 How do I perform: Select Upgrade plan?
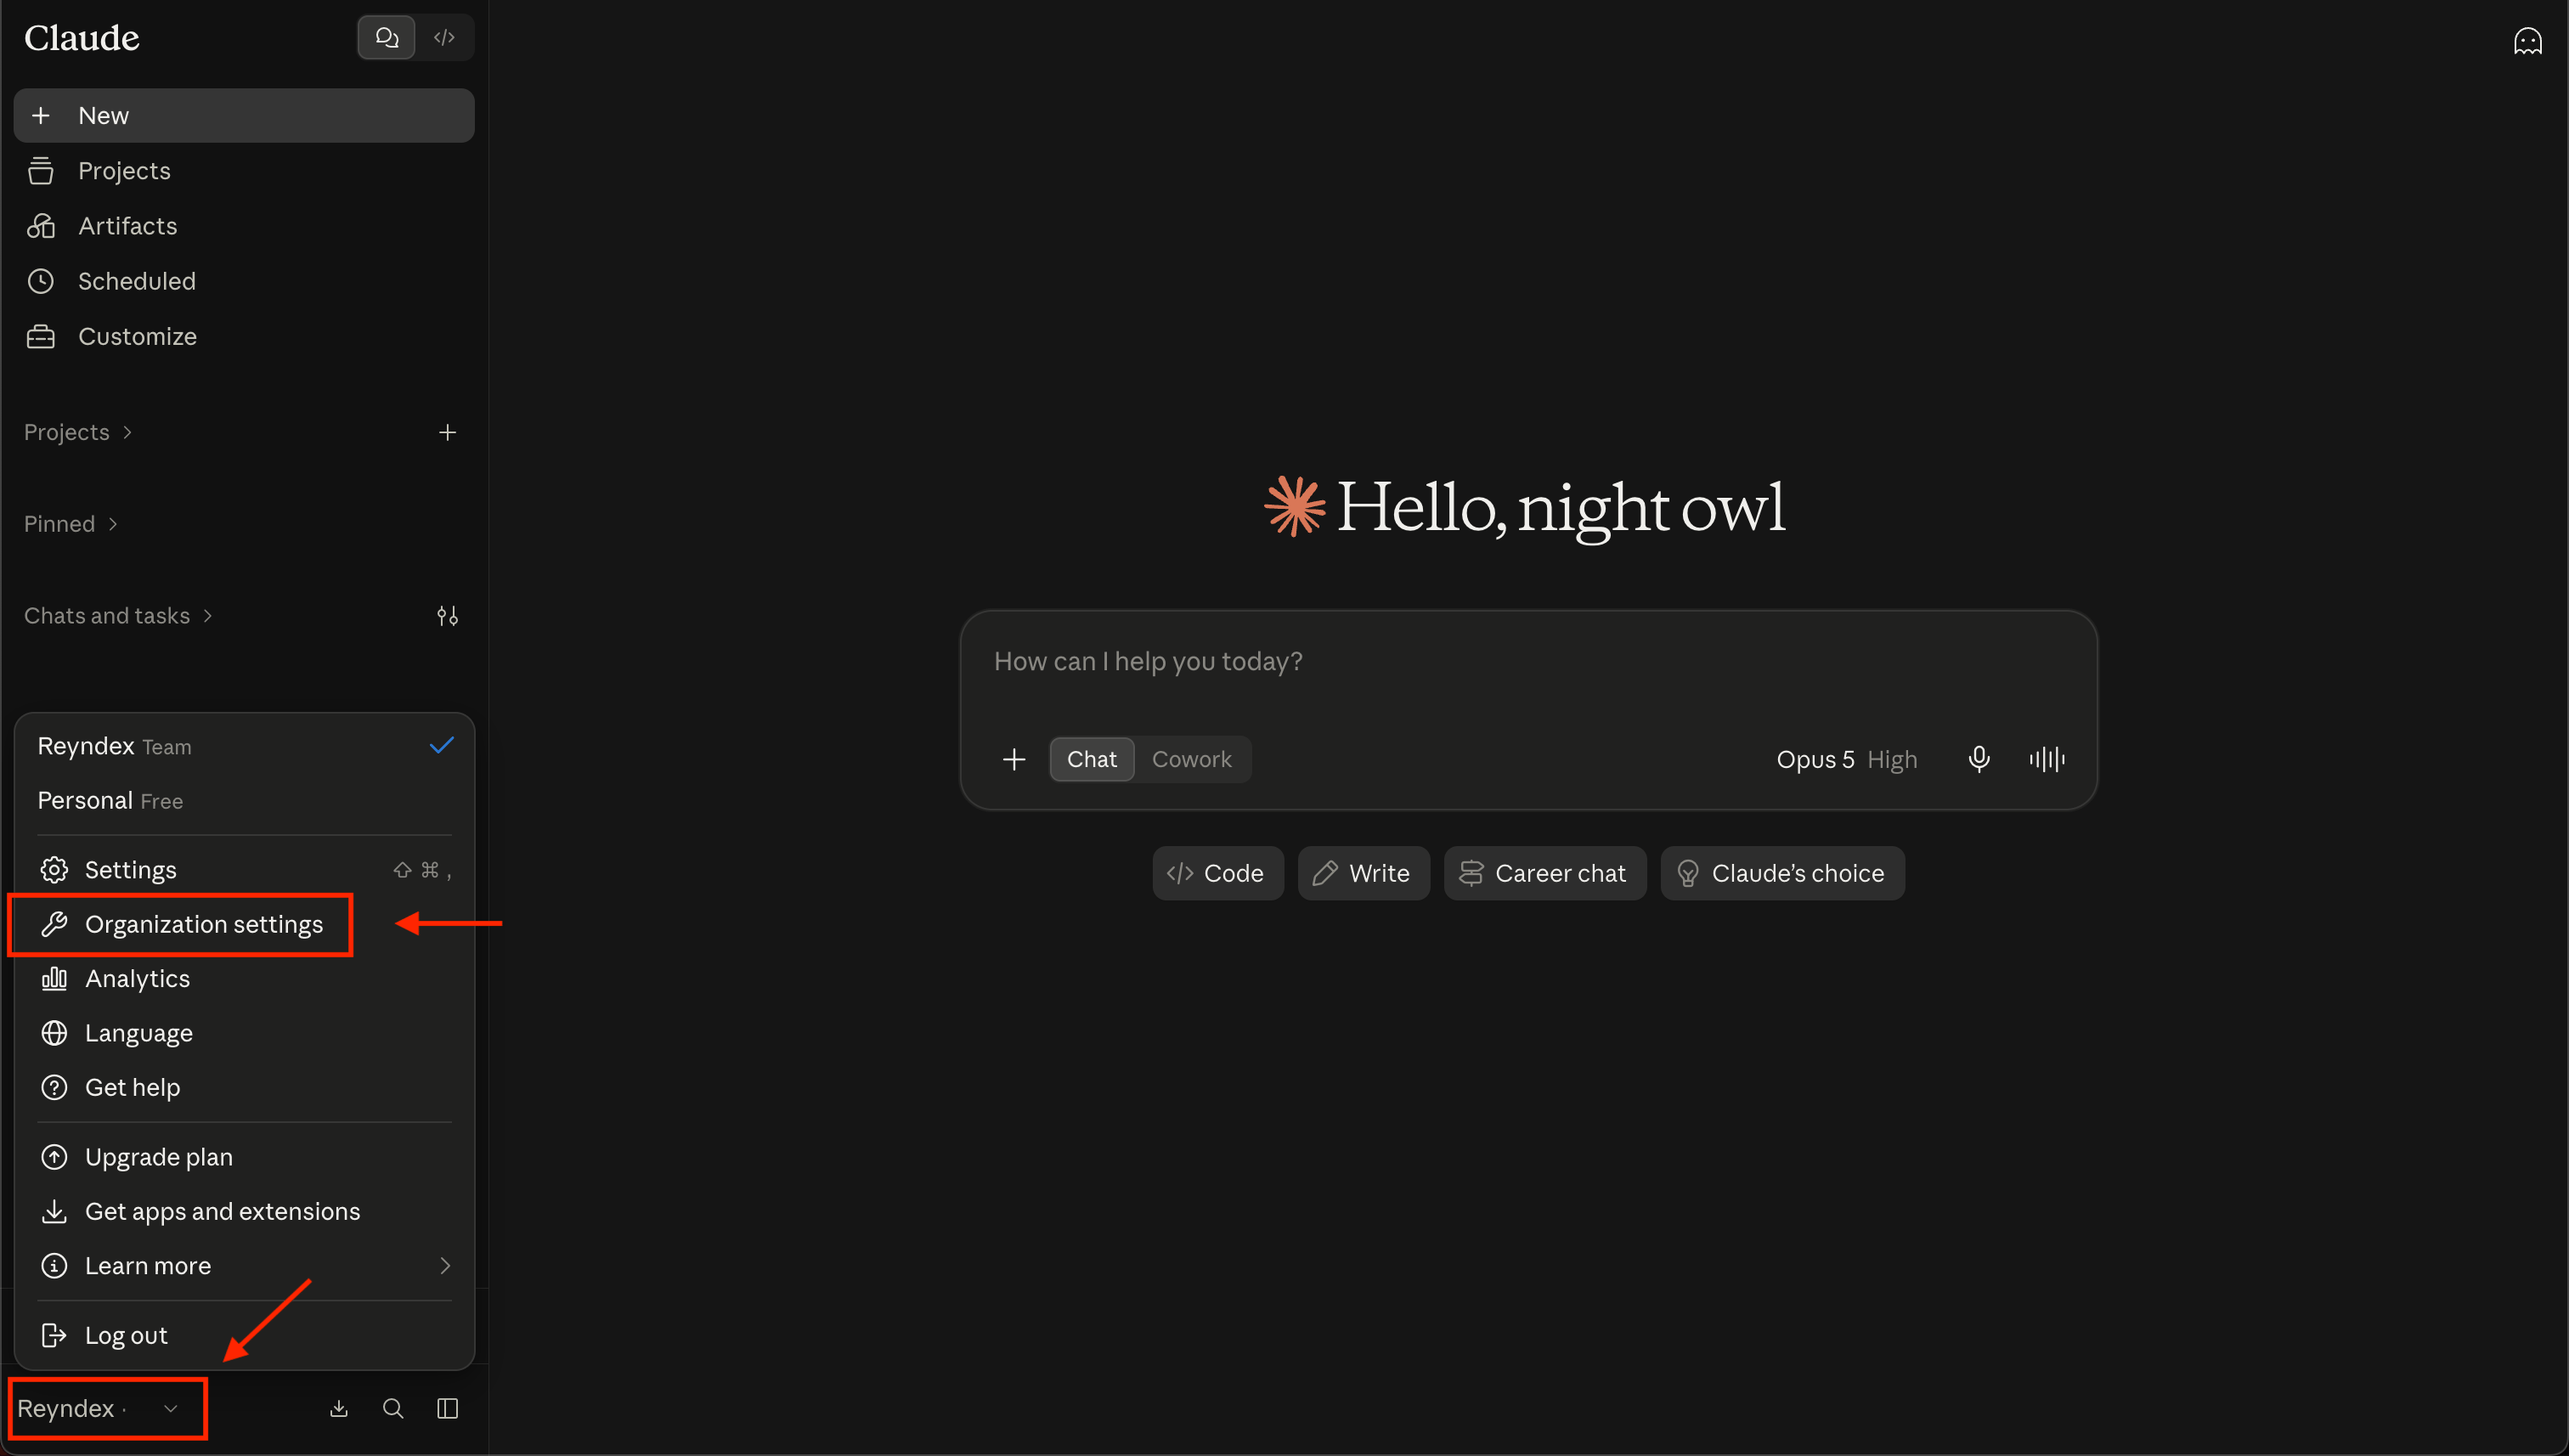[244, 1157]
